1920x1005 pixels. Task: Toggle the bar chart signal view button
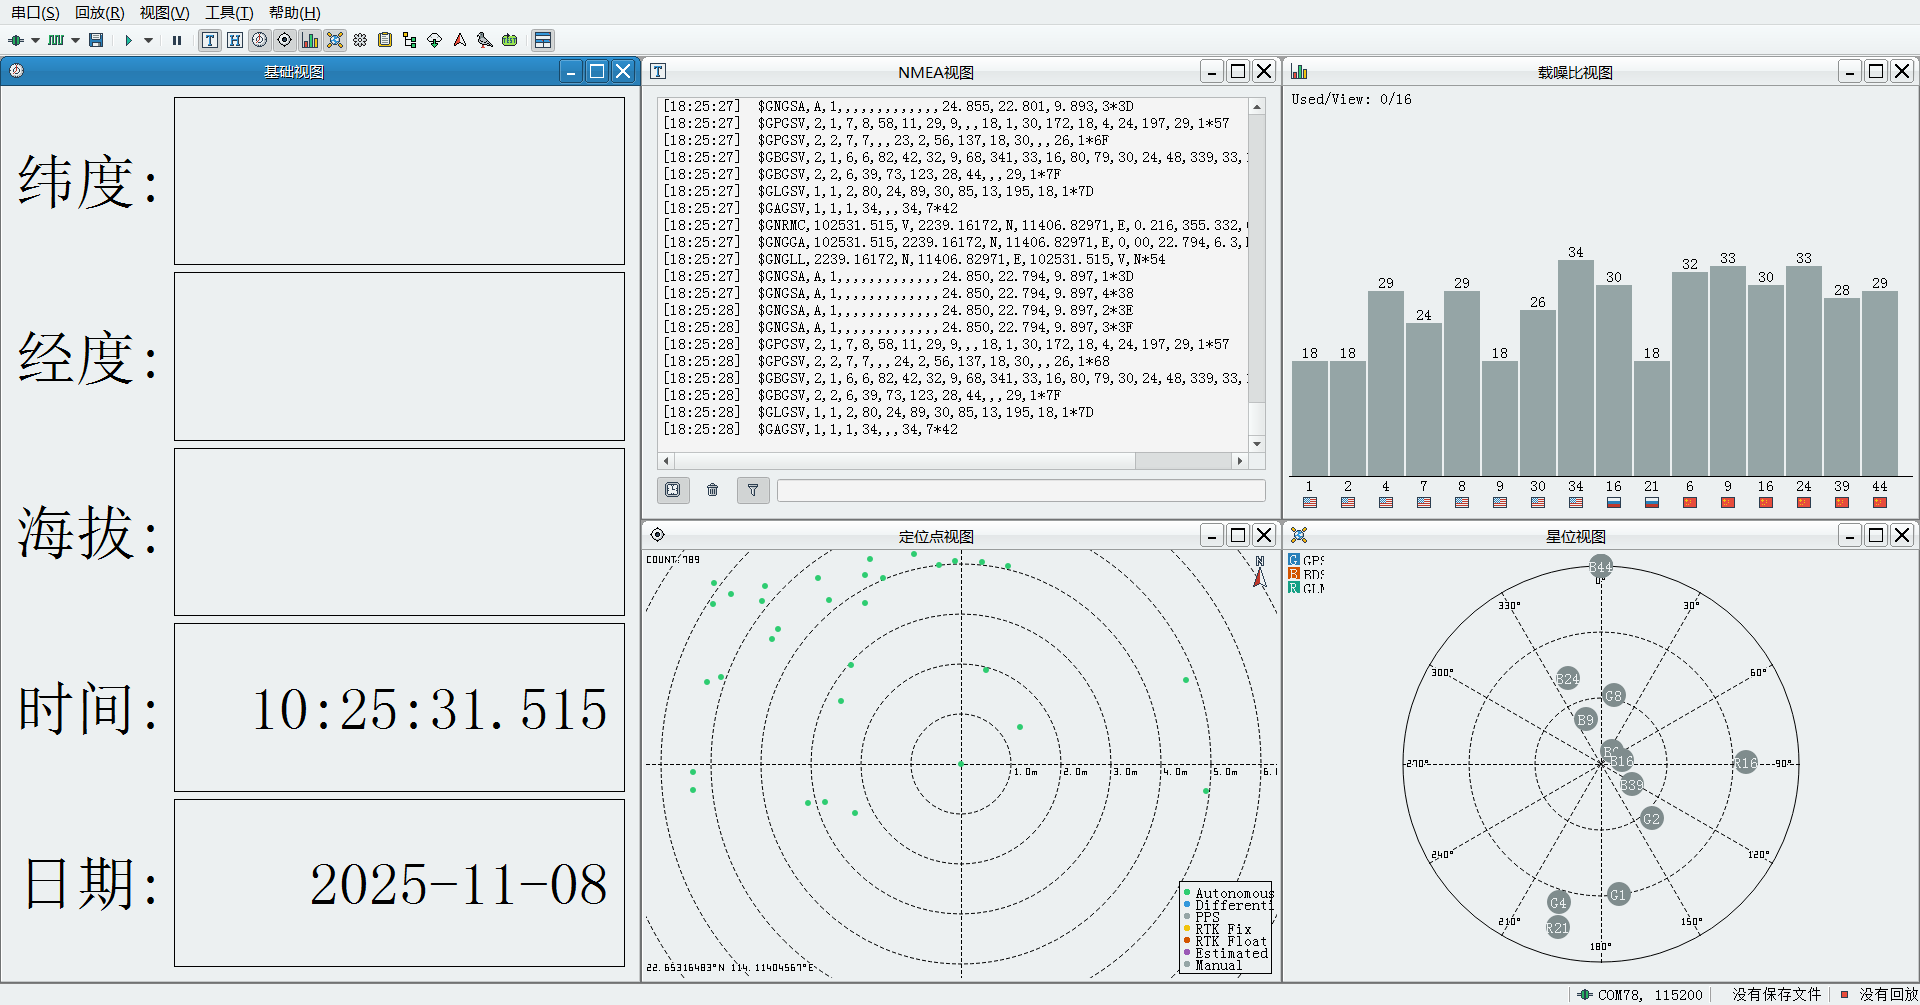point(310,40)
